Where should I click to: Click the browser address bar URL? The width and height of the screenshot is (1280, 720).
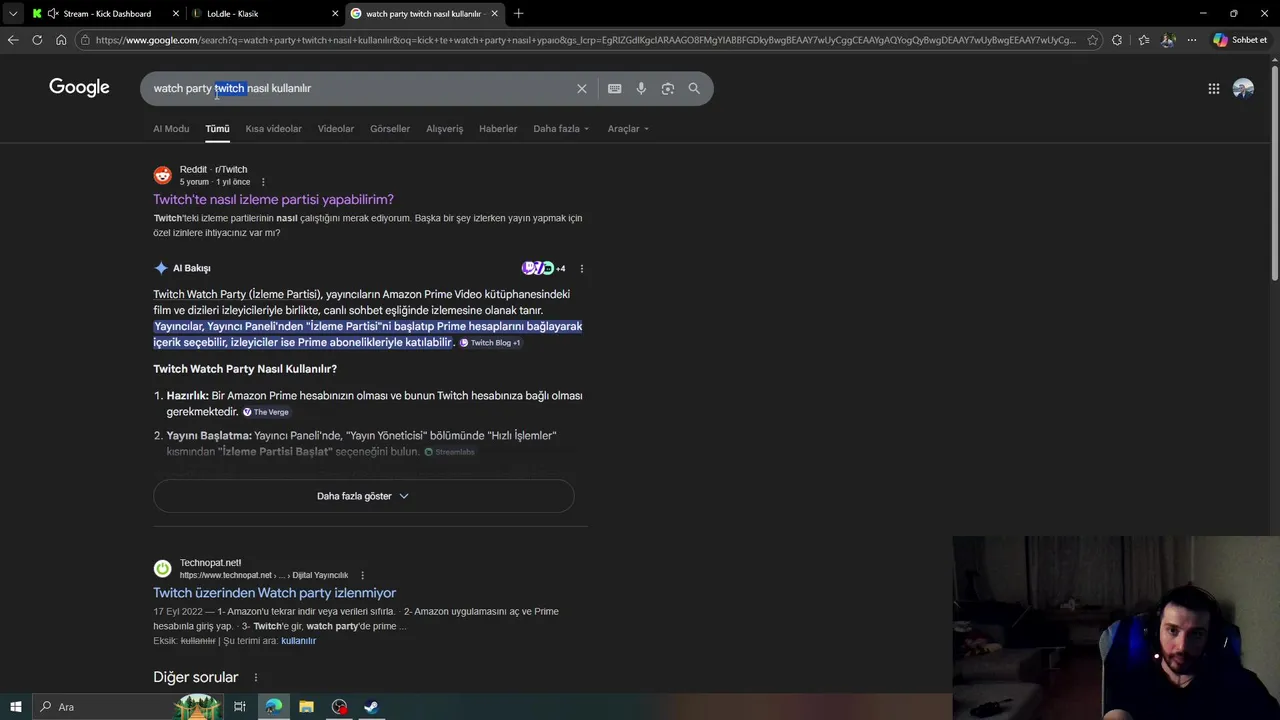coord(585,40)
